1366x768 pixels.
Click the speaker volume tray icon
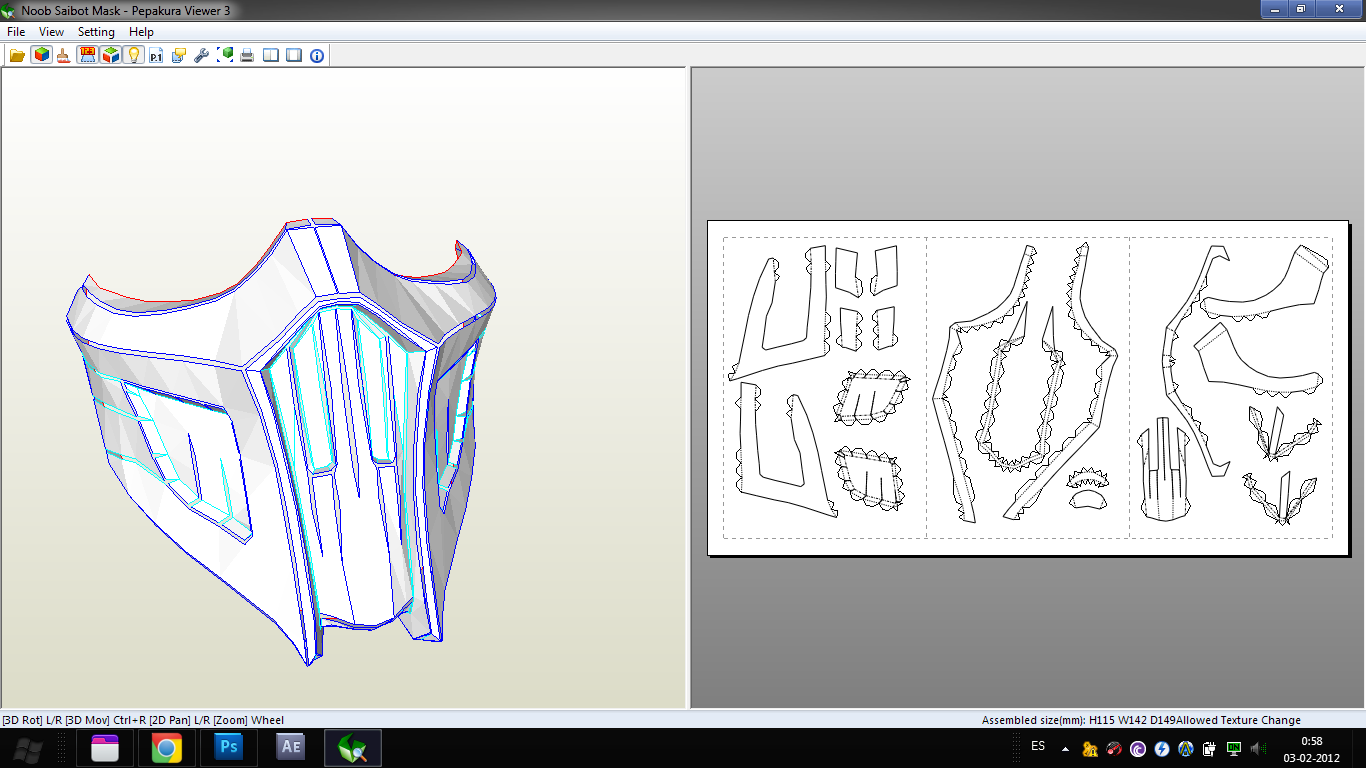click(x=1258, y=748)
